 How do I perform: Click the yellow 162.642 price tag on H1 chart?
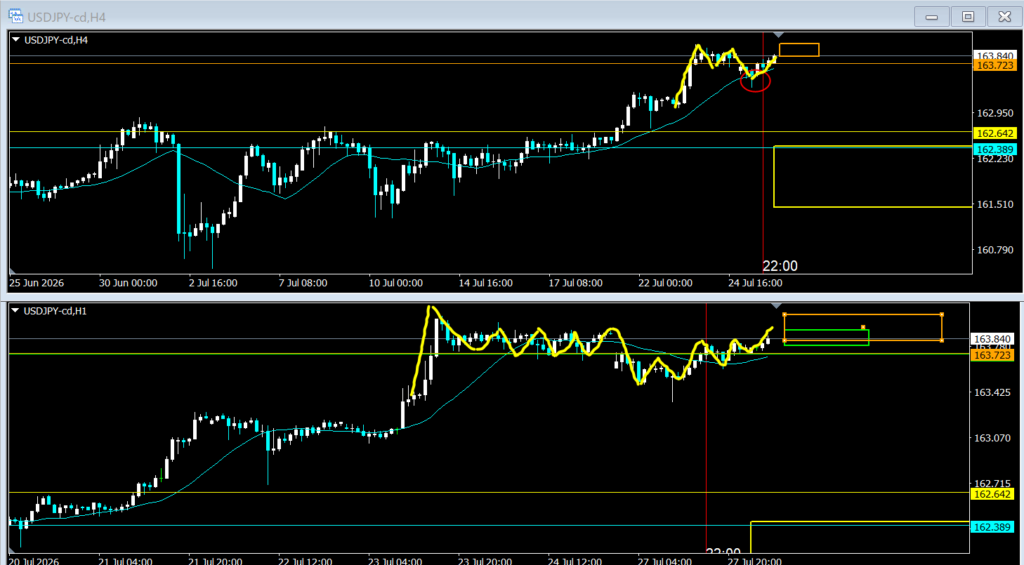[x=993, y=494]
